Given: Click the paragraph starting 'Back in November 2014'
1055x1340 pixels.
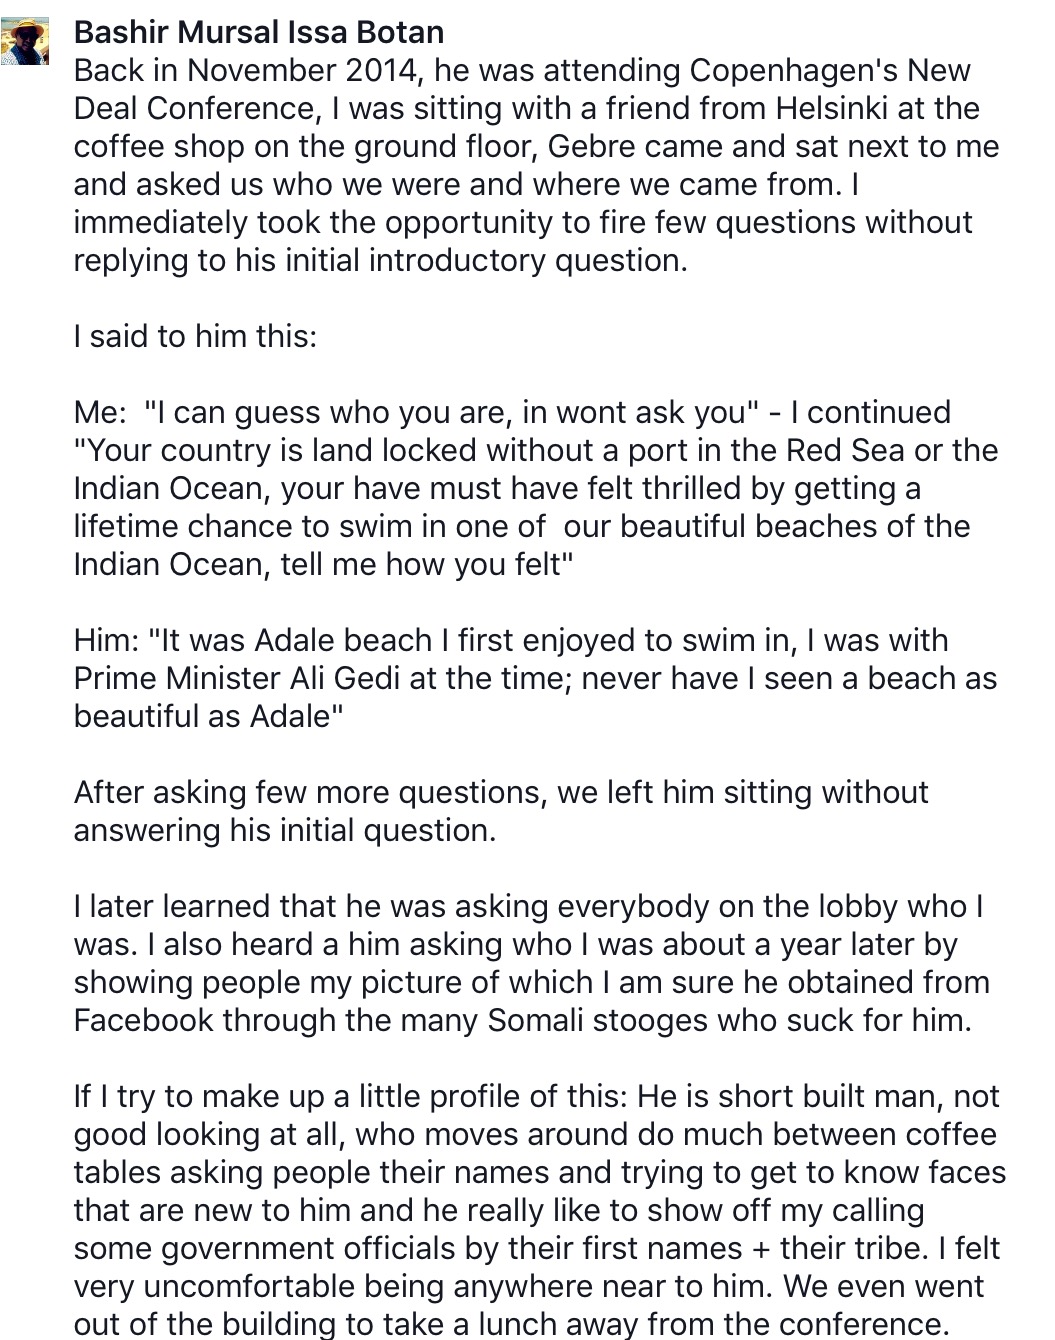Looking at the screenshot, I should (x=536, y=165).
